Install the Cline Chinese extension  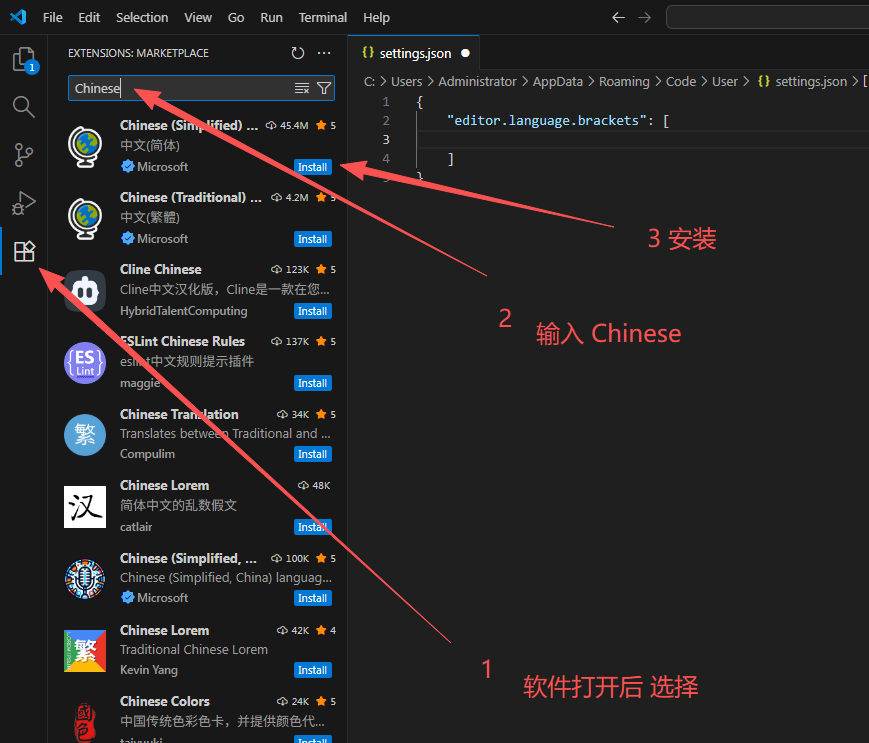pyautogui.click(x=313, y=311)
